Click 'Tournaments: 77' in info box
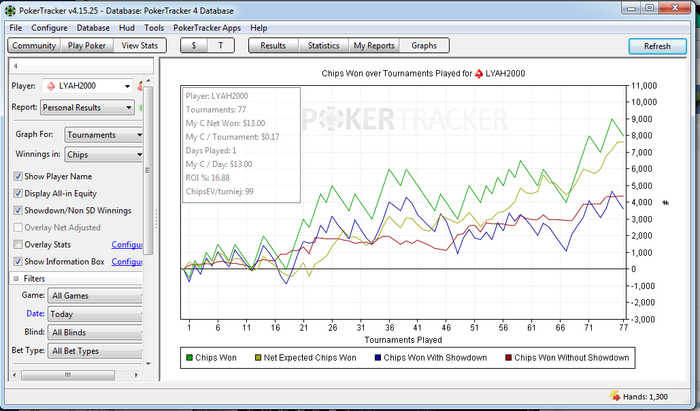Viewport: 700px width, 411px height. (x=216, y=109)
